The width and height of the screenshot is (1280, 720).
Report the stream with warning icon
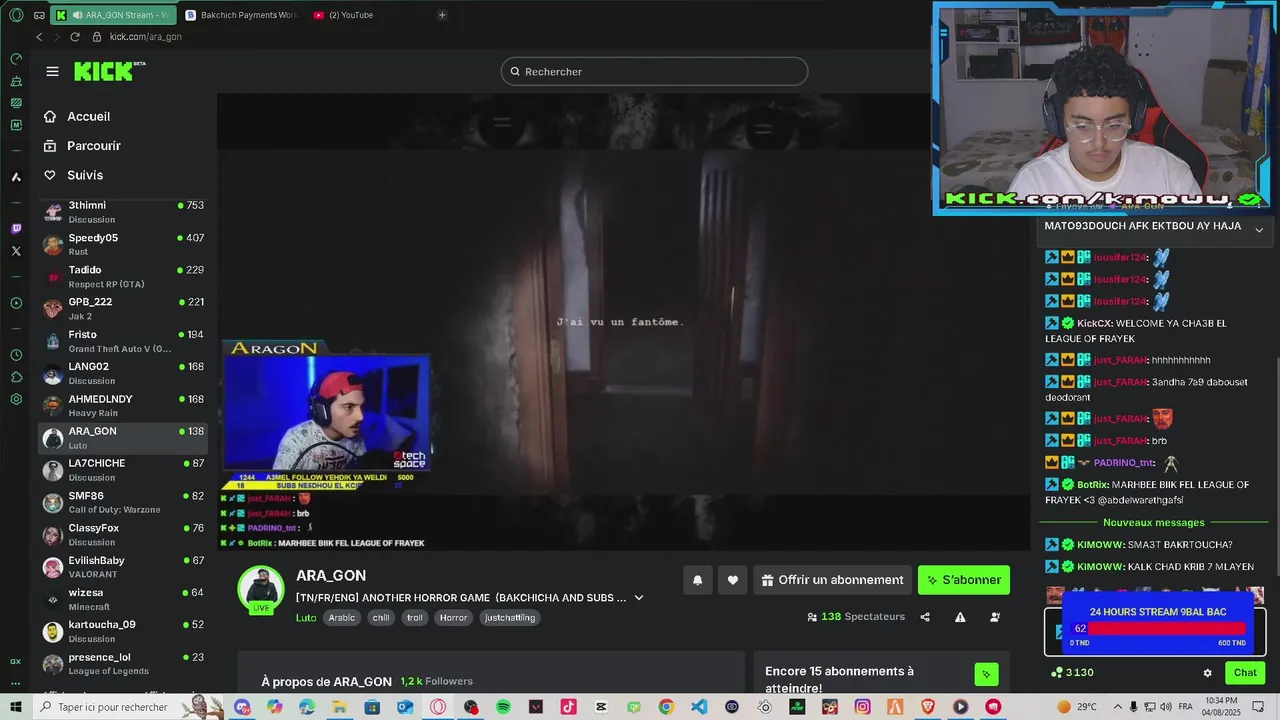coord(960,617)
